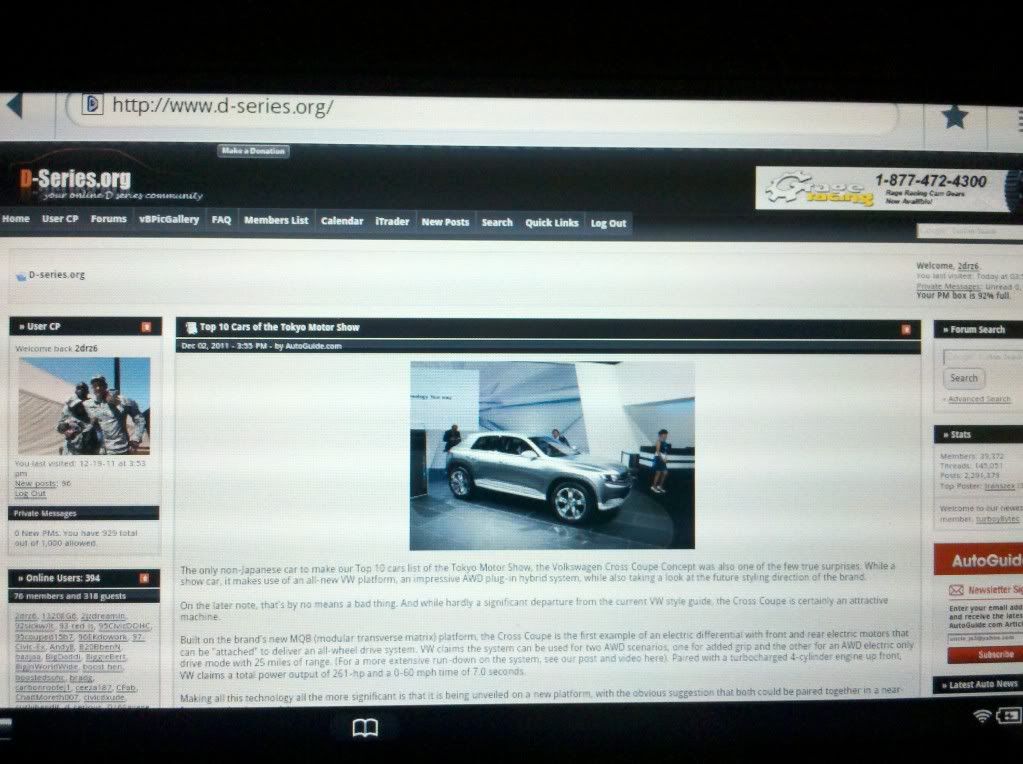Click the Stats panel header
The image size is (1023, 764).
pyautogui.click(x=979, y=435)
